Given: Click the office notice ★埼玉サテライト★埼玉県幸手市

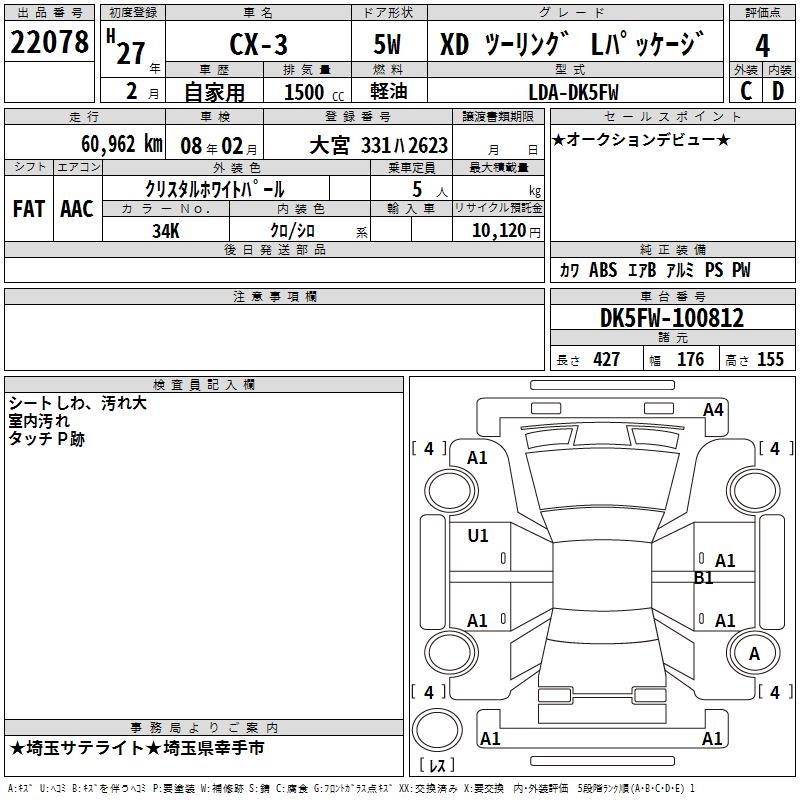Looking at the screenshot, I should 137,748.
